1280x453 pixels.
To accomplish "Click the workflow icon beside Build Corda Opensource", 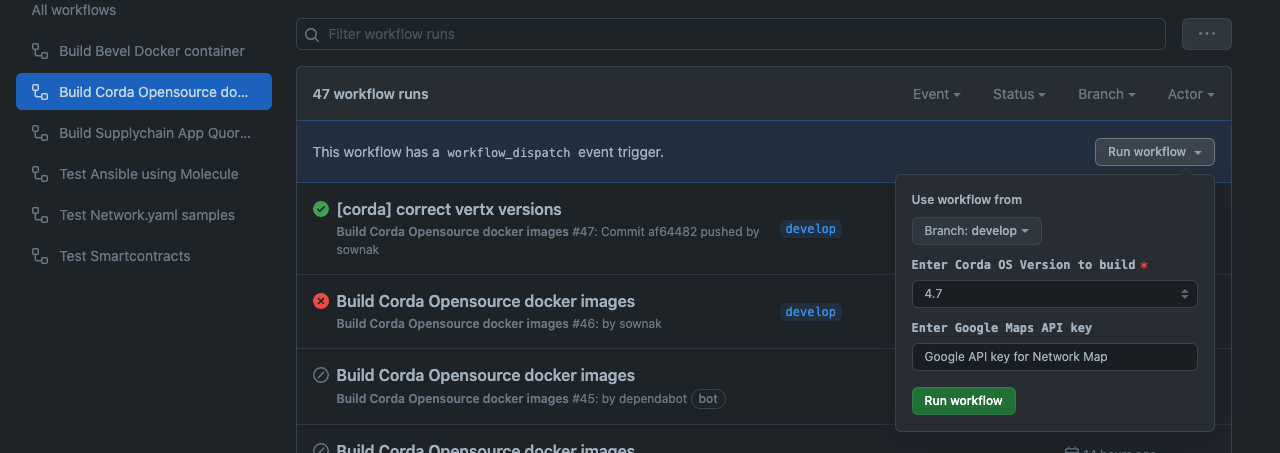I will coord(40,92).
